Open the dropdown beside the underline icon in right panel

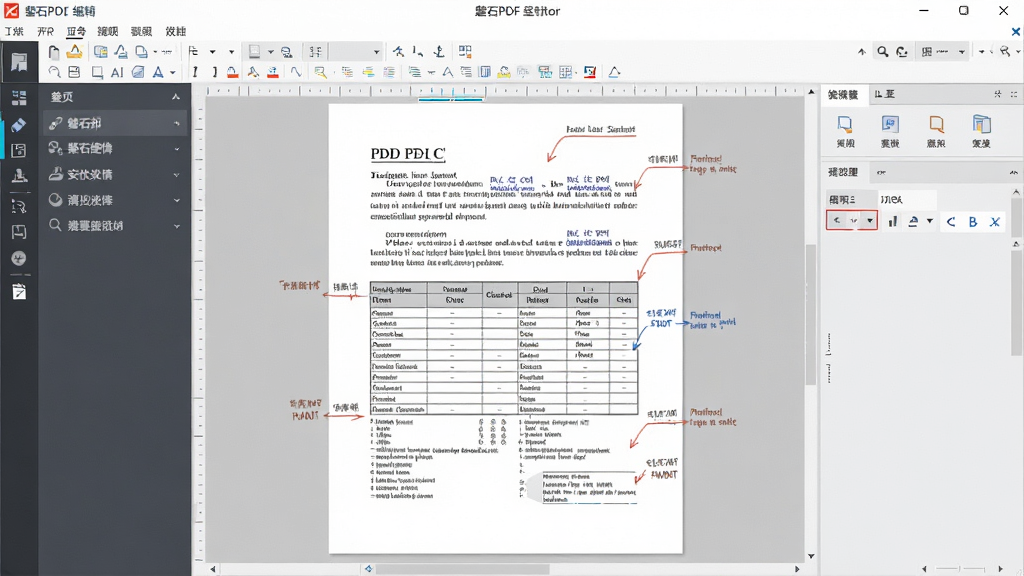930,221
